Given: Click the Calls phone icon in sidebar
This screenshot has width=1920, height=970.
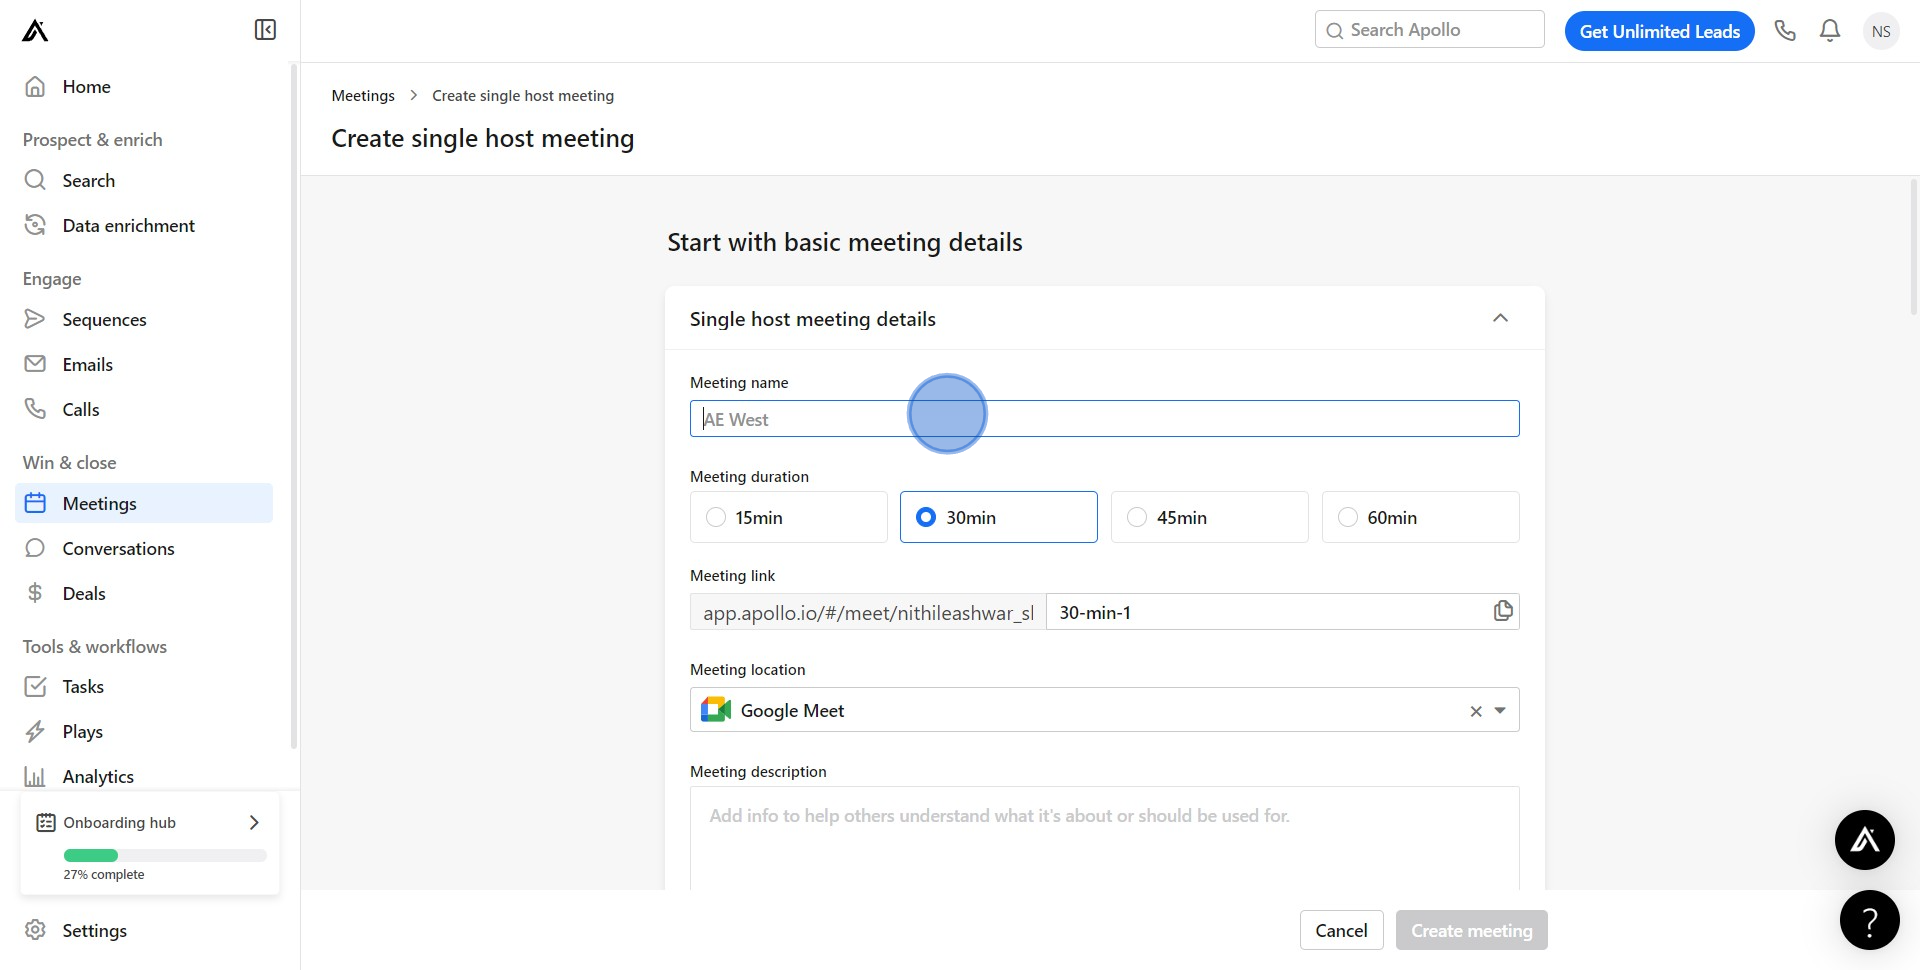Looking at the screenshot, I should [35, 409].
